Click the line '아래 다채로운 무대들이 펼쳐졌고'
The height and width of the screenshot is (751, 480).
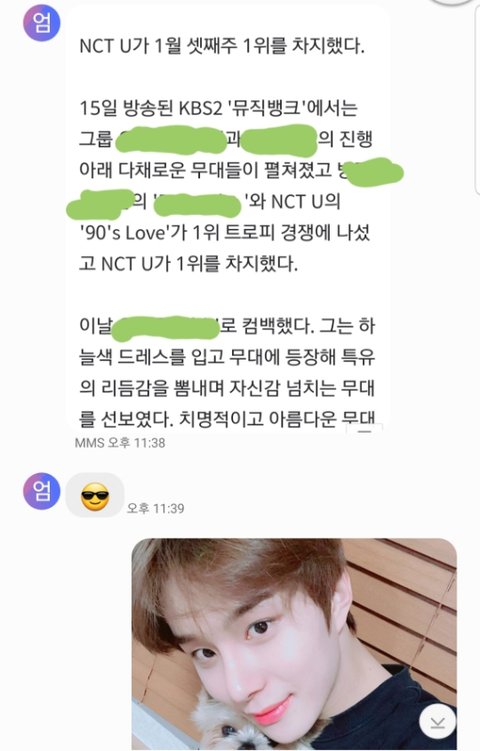click(206, 171)
